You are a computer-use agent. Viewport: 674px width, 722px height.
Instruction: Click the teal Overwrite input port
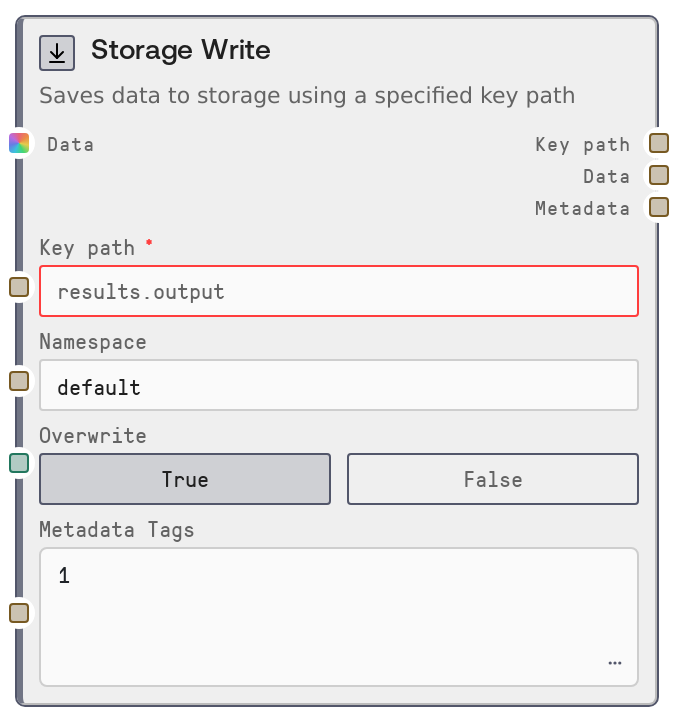tap(19, 462)
